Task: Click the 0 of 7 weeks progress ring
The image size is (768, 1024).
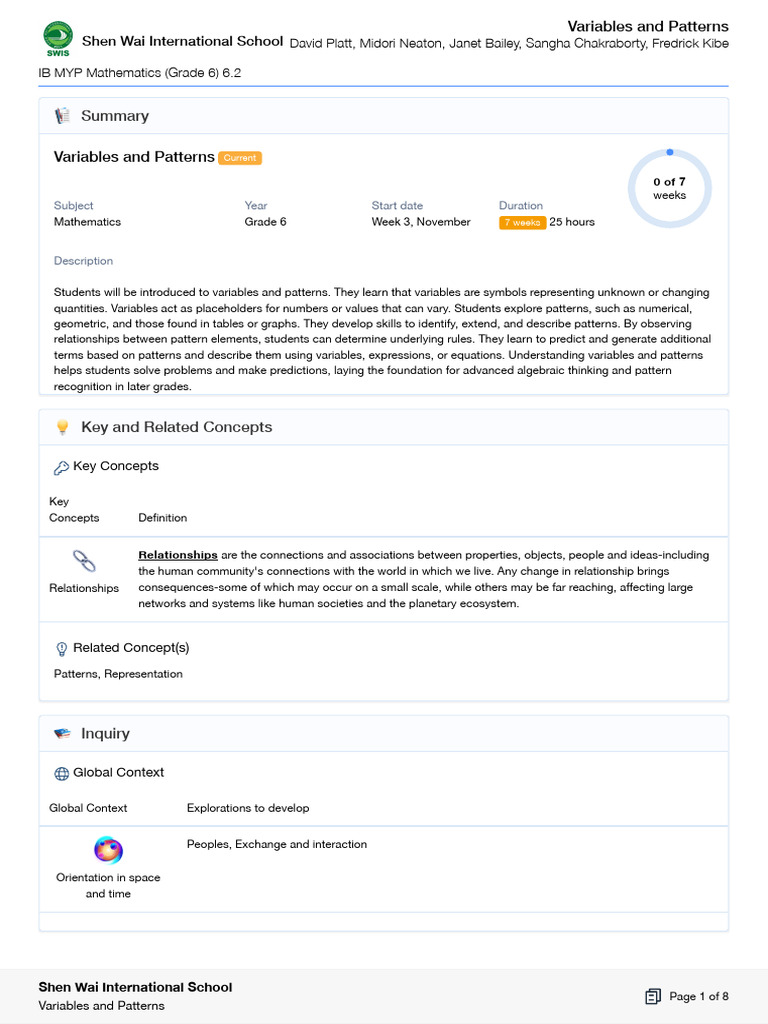Action: pos(669,188)
